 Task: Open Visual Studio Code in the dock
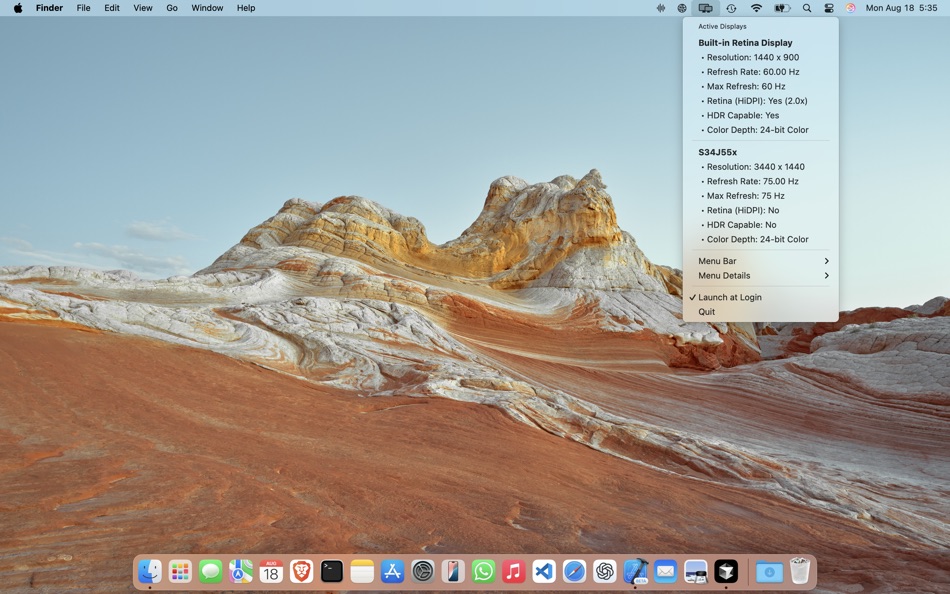[x=546, y=572]
